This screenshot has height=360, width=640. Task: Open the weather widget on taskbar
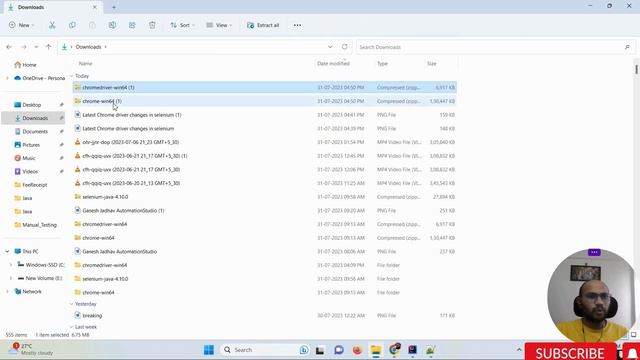[x=31, y=349]
